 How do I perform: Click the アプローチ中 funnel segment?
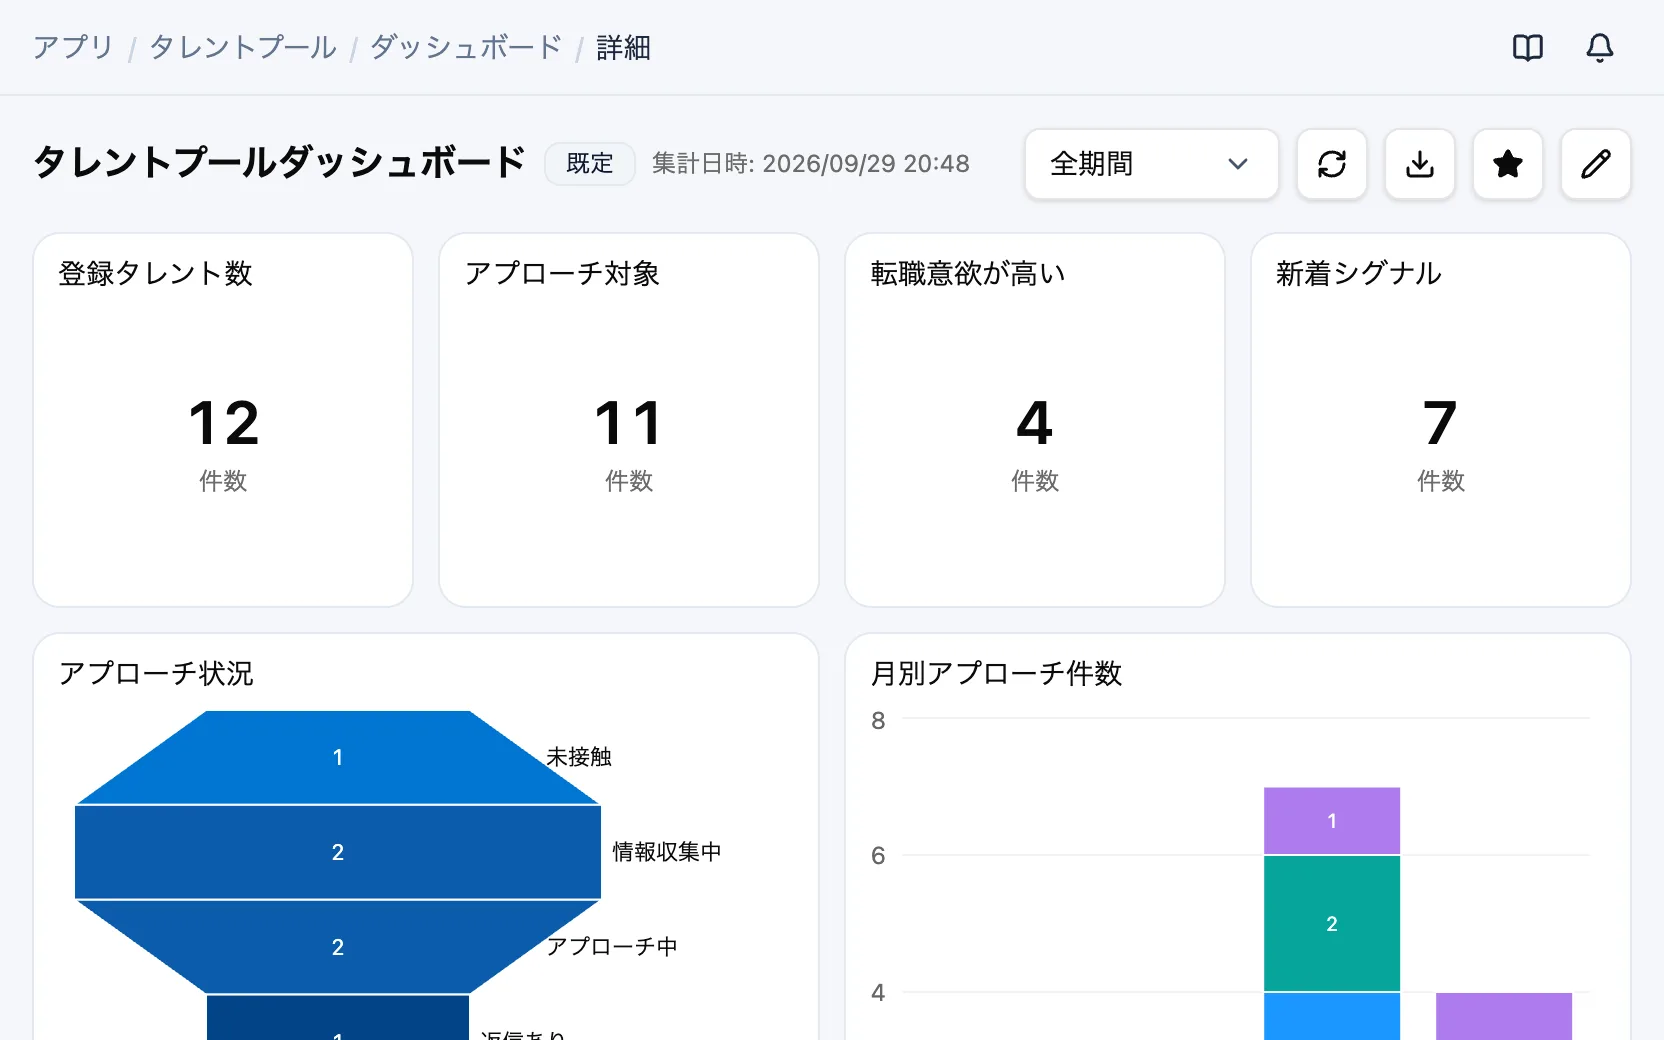338,947
